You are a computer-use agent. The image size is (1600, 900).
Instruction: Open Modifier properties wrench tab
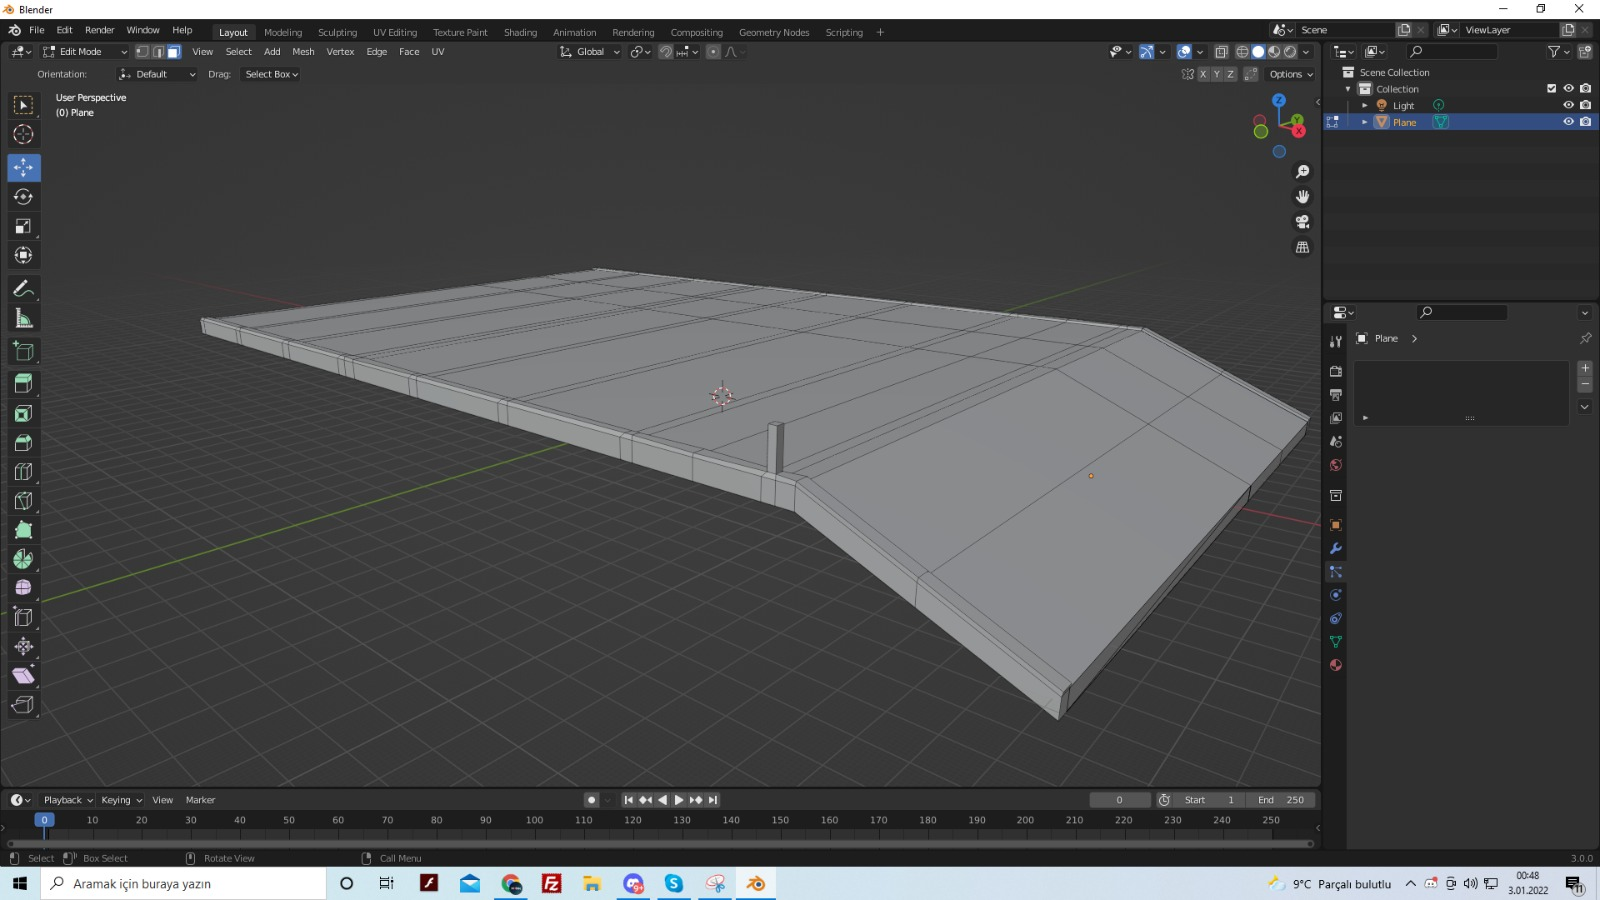point(1335,548)
